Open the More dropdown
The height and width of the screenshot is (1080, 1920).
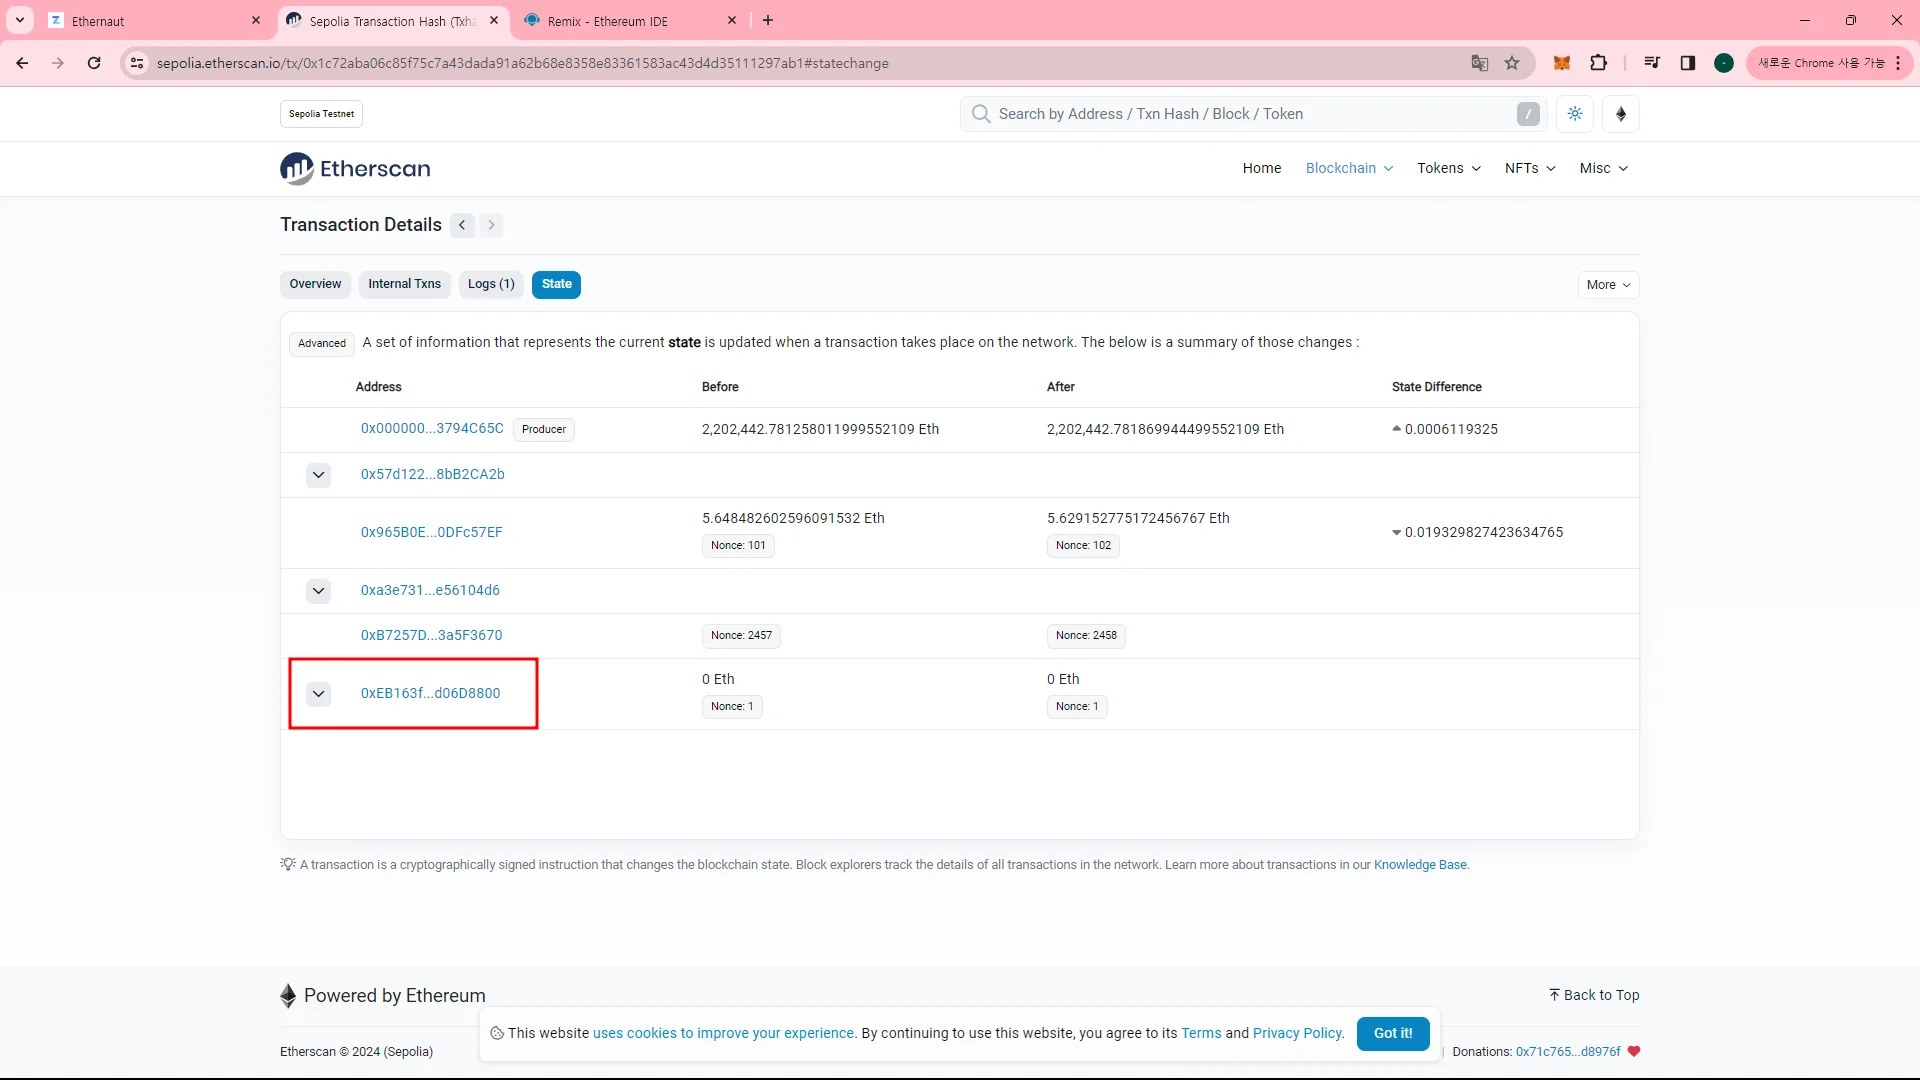(x=1608, y=285)
